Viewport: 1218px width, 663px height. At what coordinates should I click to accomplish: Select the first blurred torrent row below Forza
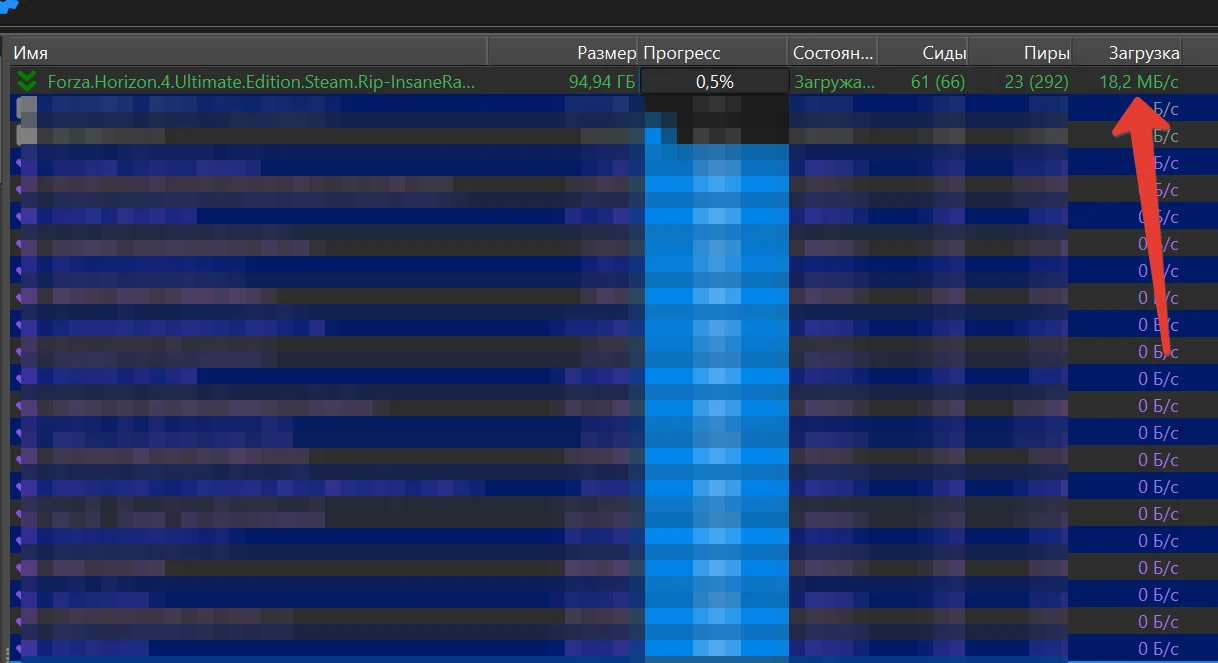[x=300, y=108]
